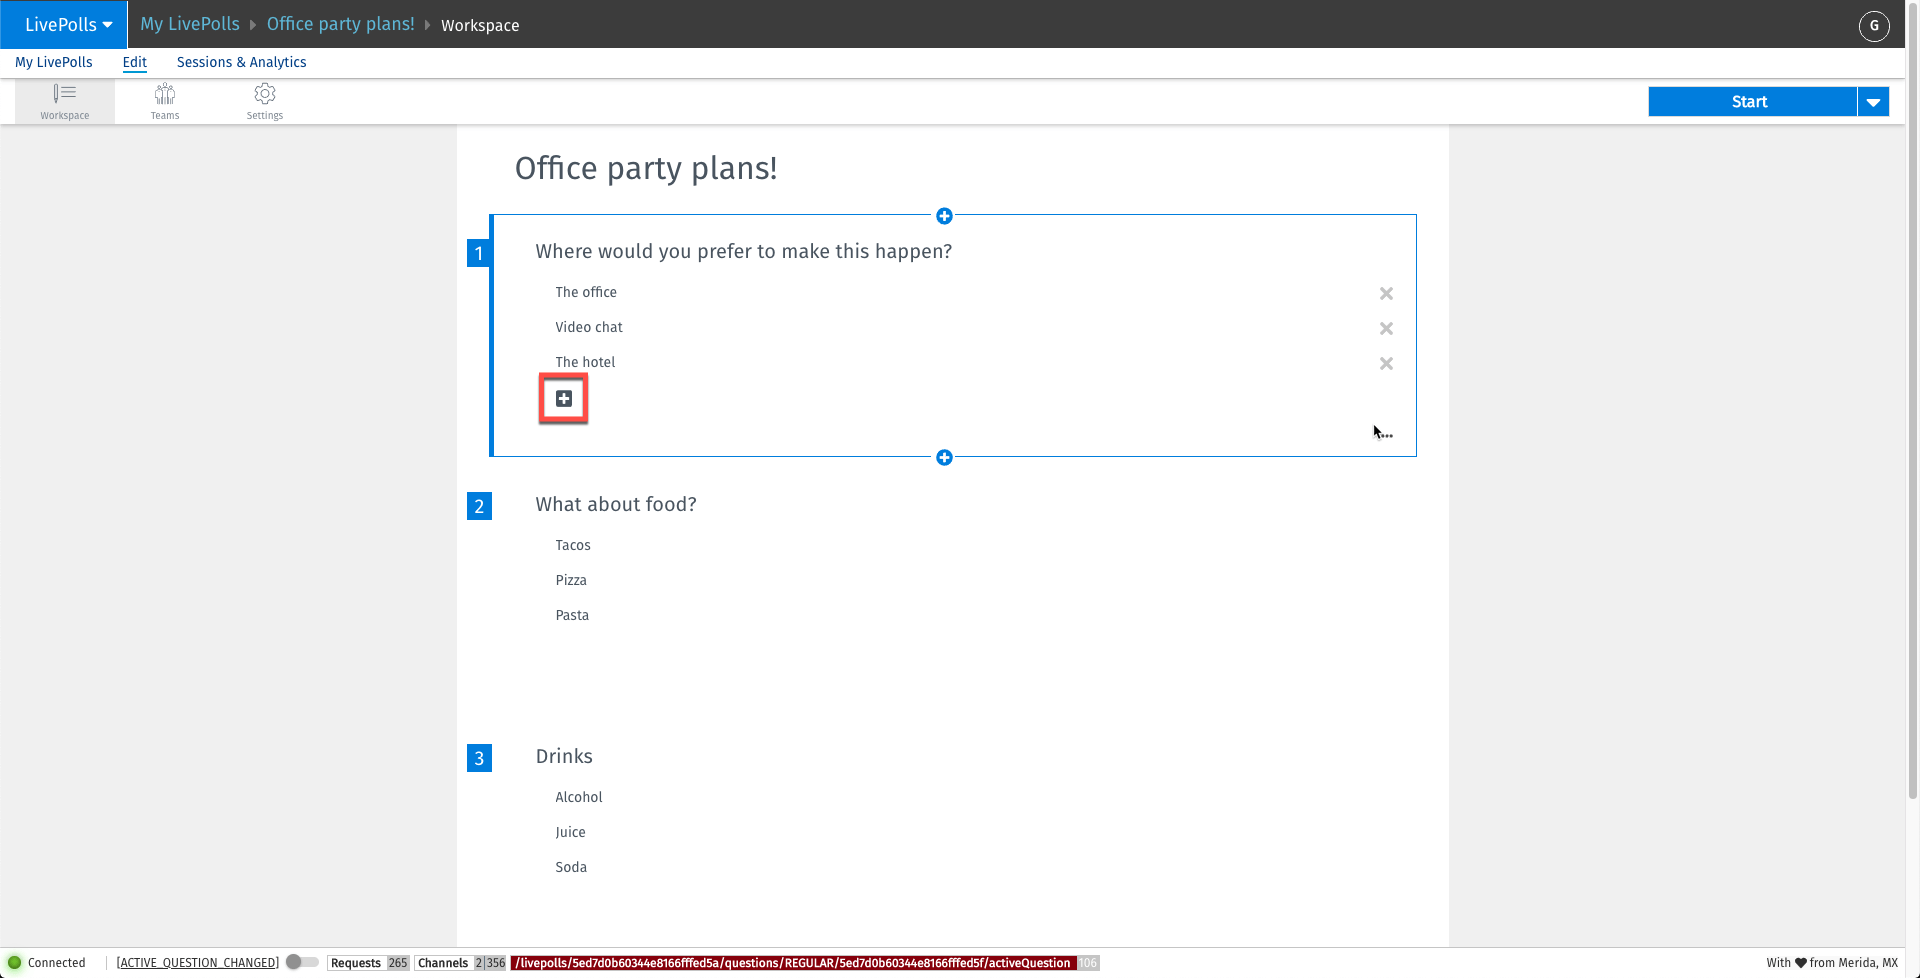The height and width of the screenshot is (978, 1920).
Task: Add a new answer option to question 1
Action: click(x=564, y=399)
